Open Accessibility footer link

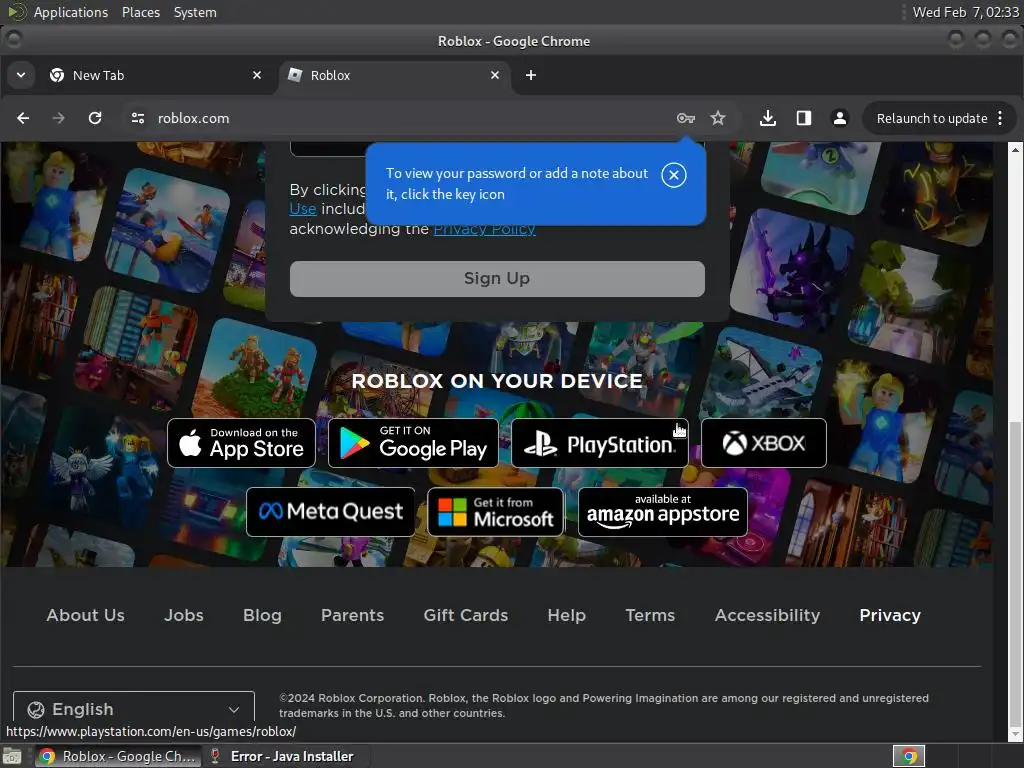(767, 615)
